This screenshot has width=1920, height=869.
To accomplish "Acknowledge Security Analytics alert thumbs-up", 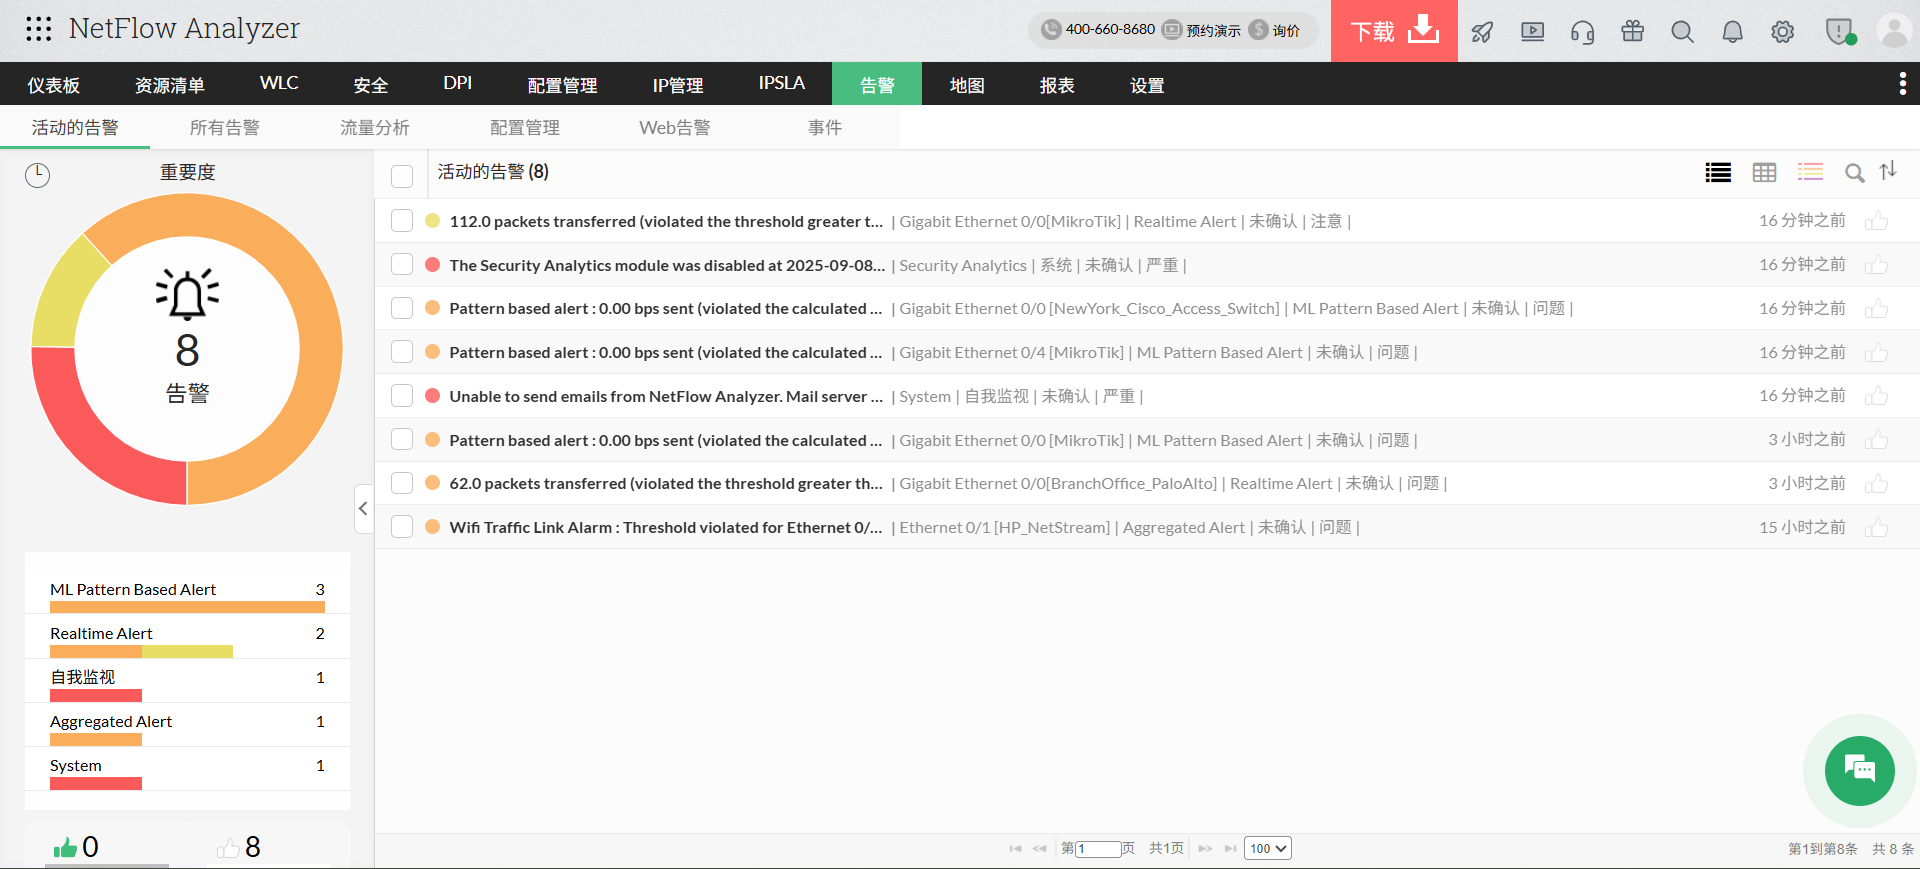I will click(1876, 265).
